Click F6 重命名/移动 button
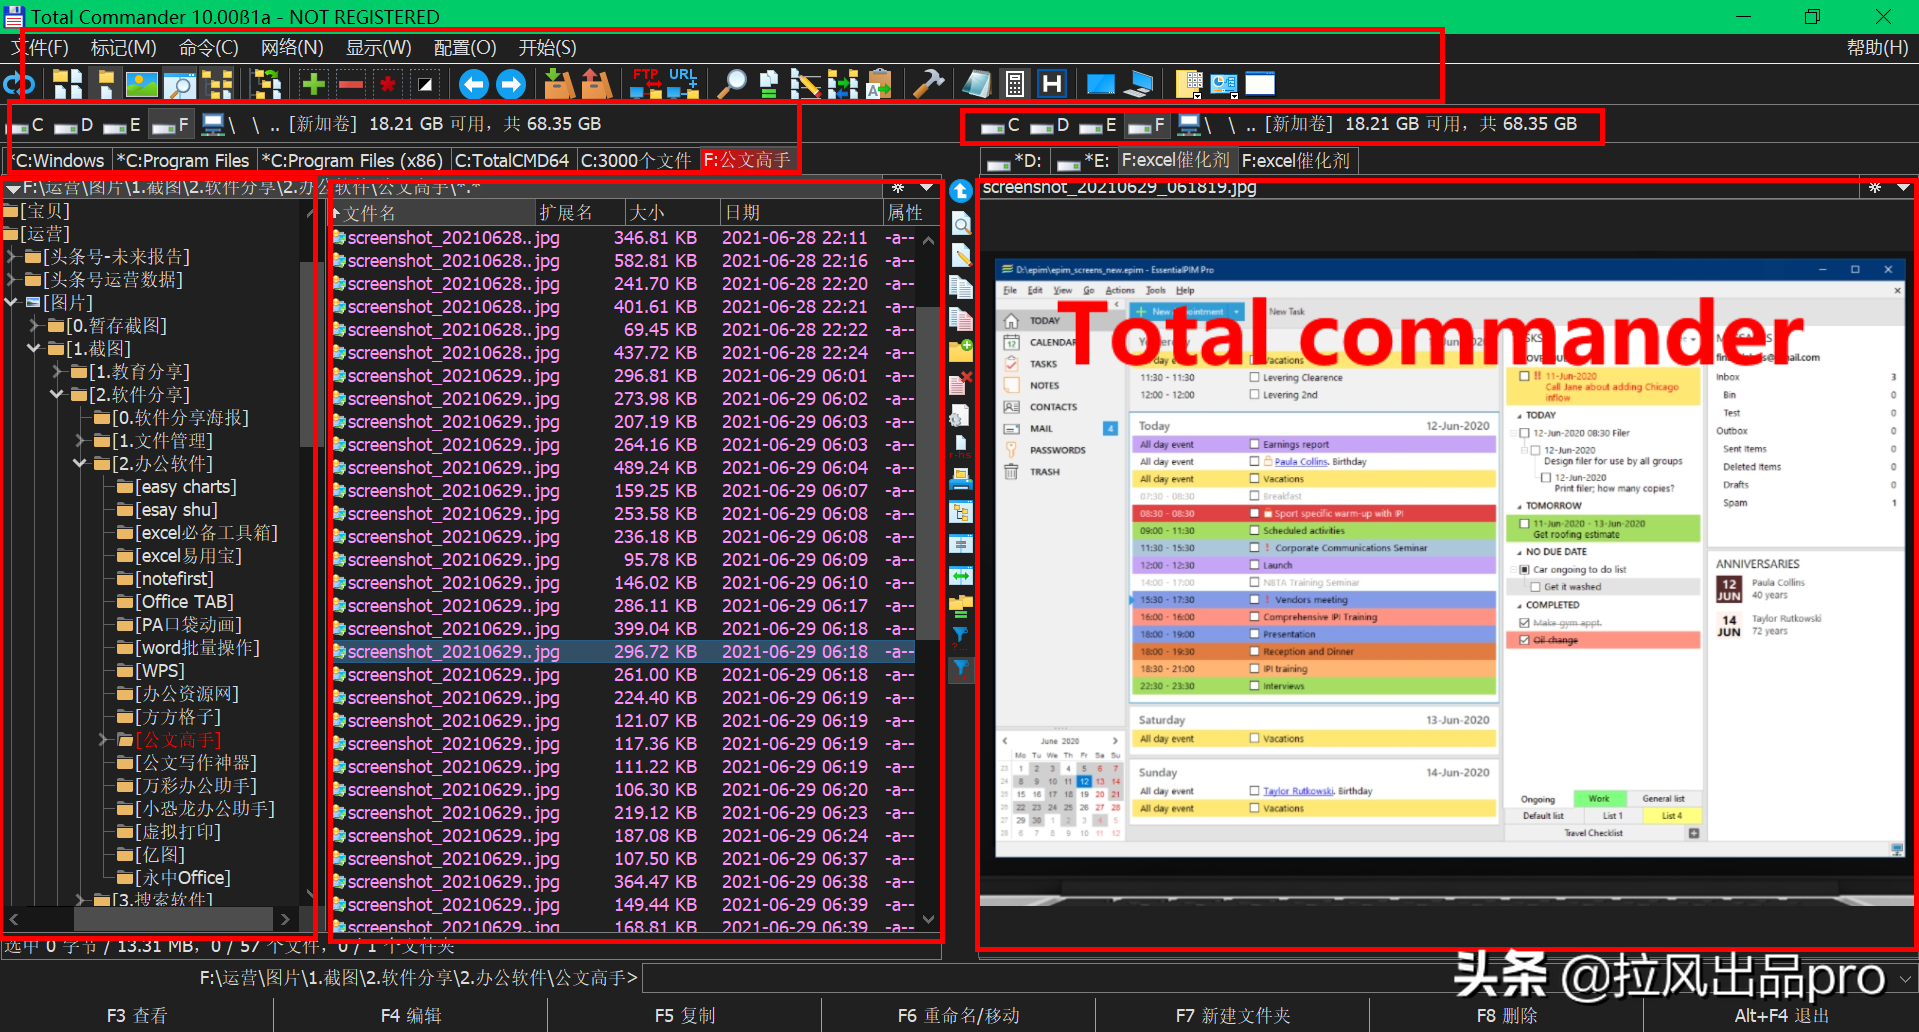The height and width of the screenshot is (1032, 1919). (x=958, y=1015)
